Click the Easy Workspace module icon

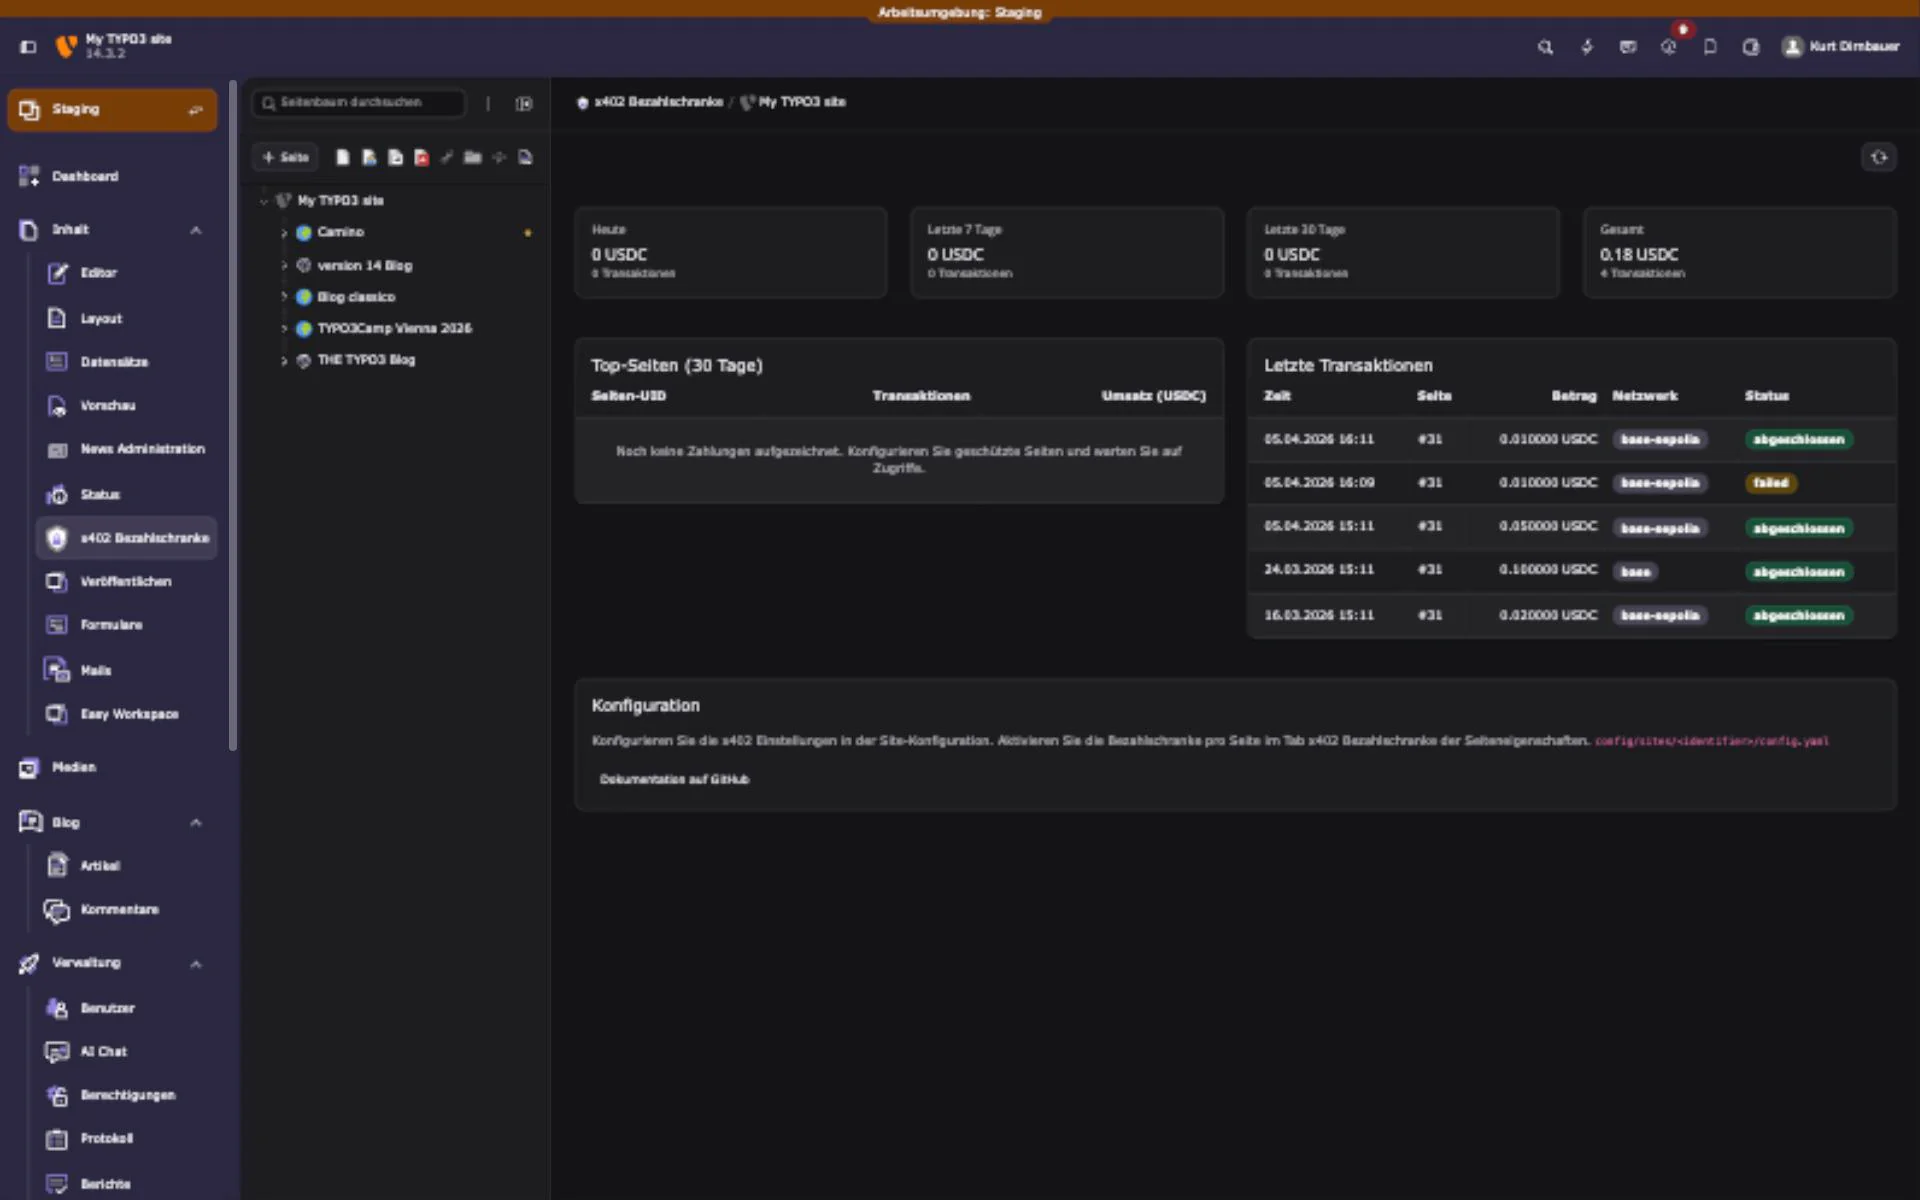tap(57, 714)
